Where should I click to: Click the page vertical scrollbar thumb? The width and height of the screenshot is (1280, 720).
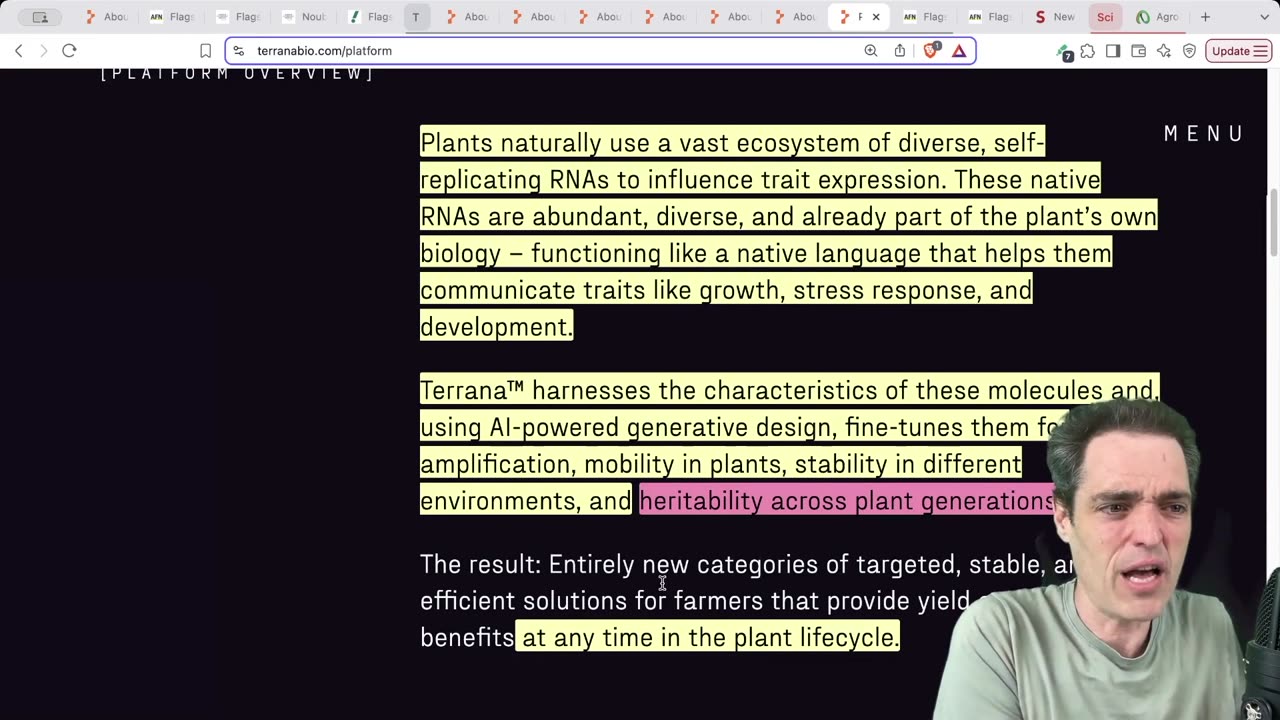pyautogui.click(x=1273, y=222)
